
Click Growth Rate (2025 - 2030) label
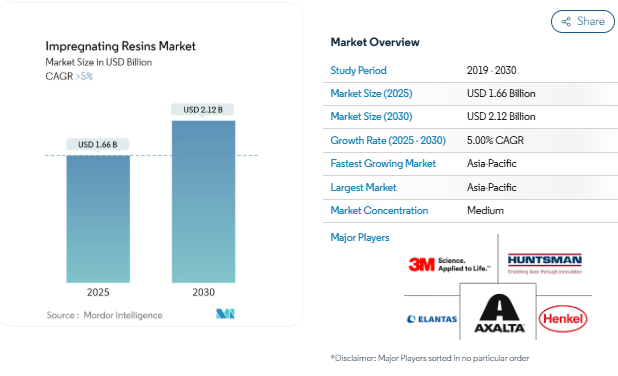[x=388, y=140]
